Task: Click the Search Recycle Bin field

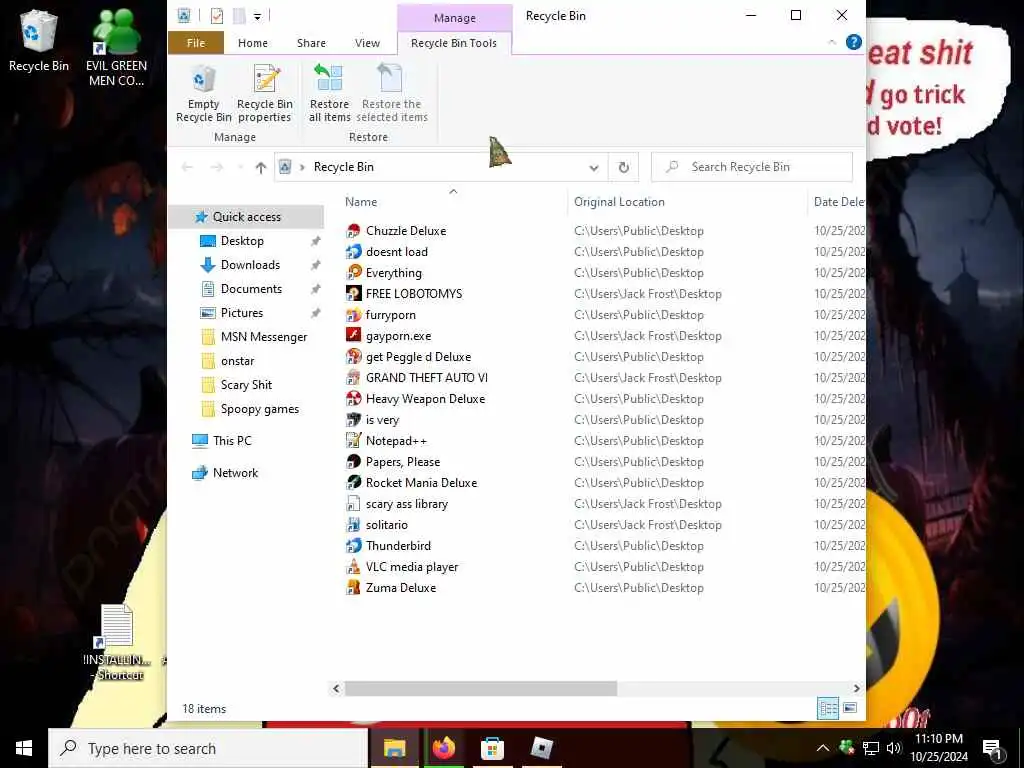Action: point(752,167)
